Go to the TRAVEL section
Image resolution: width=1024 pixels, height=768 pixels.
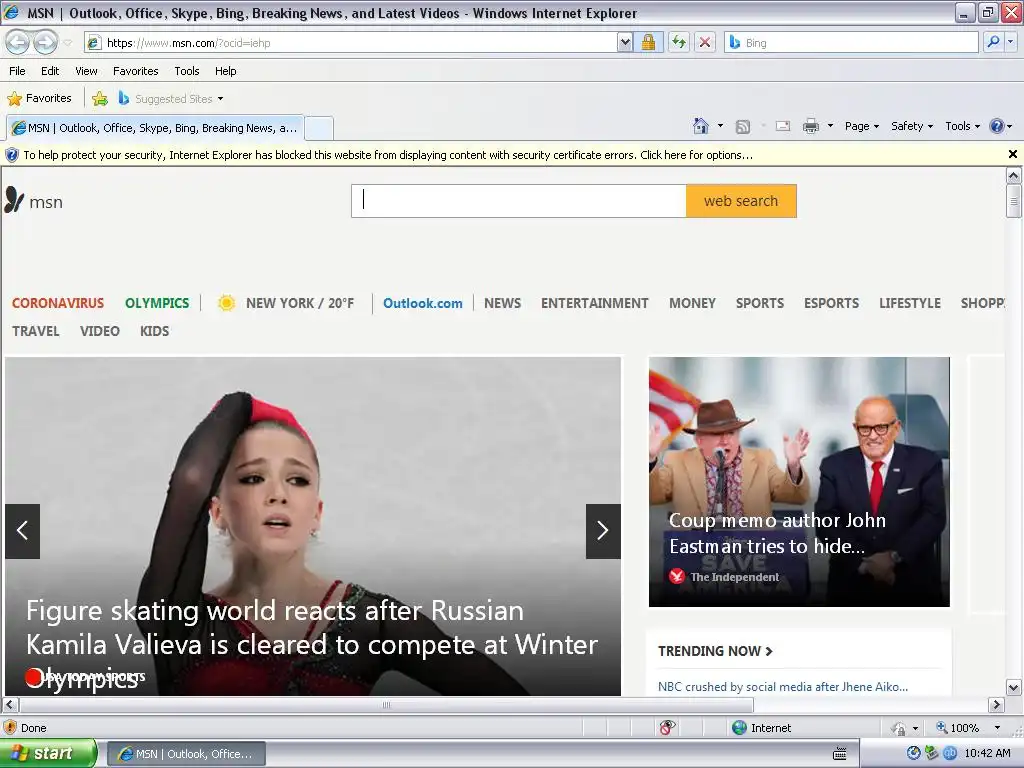pyautogui.click(x=36, y=331)
